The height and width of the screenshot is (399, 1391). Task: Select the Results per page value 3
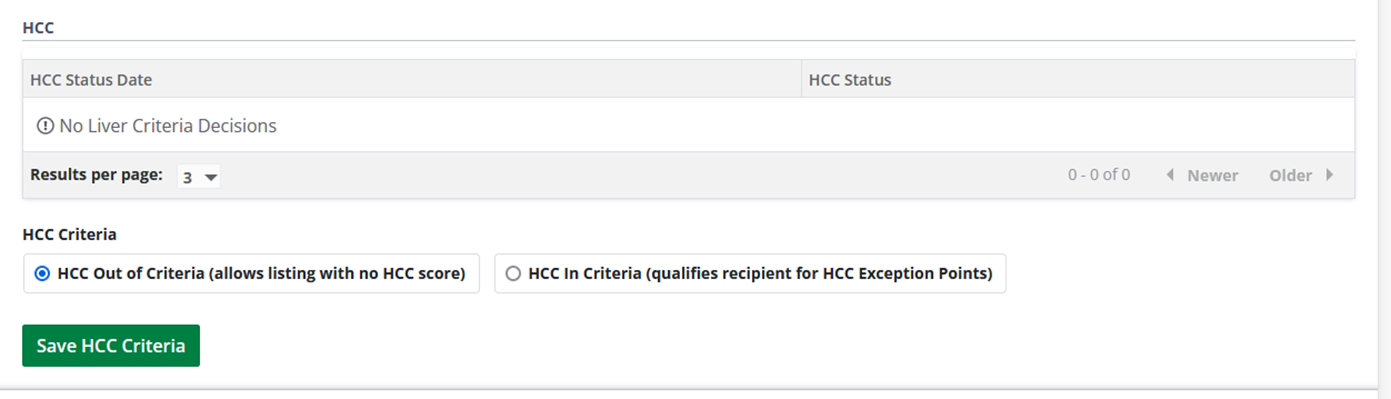point(187,177)
